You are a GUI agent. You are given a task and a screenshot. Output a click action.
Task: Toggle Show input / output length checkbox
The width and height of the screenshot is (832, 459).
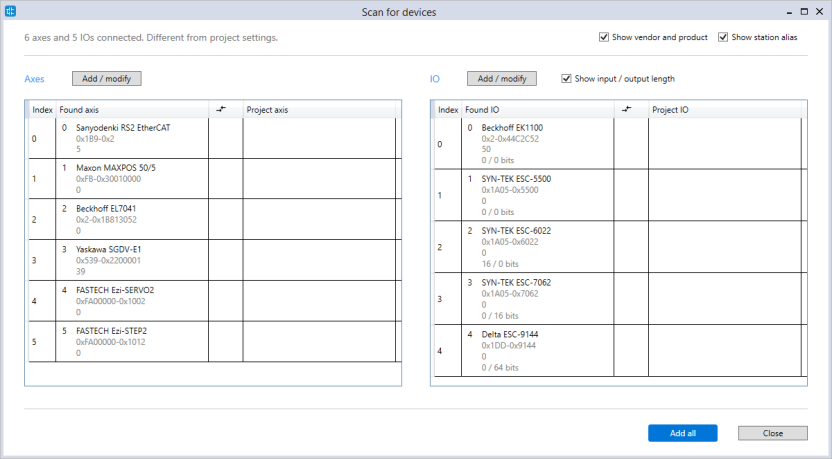(566, 79)
